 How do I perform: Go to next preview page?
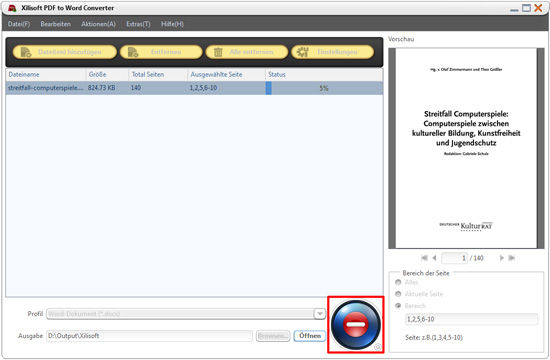click(502, 258)
